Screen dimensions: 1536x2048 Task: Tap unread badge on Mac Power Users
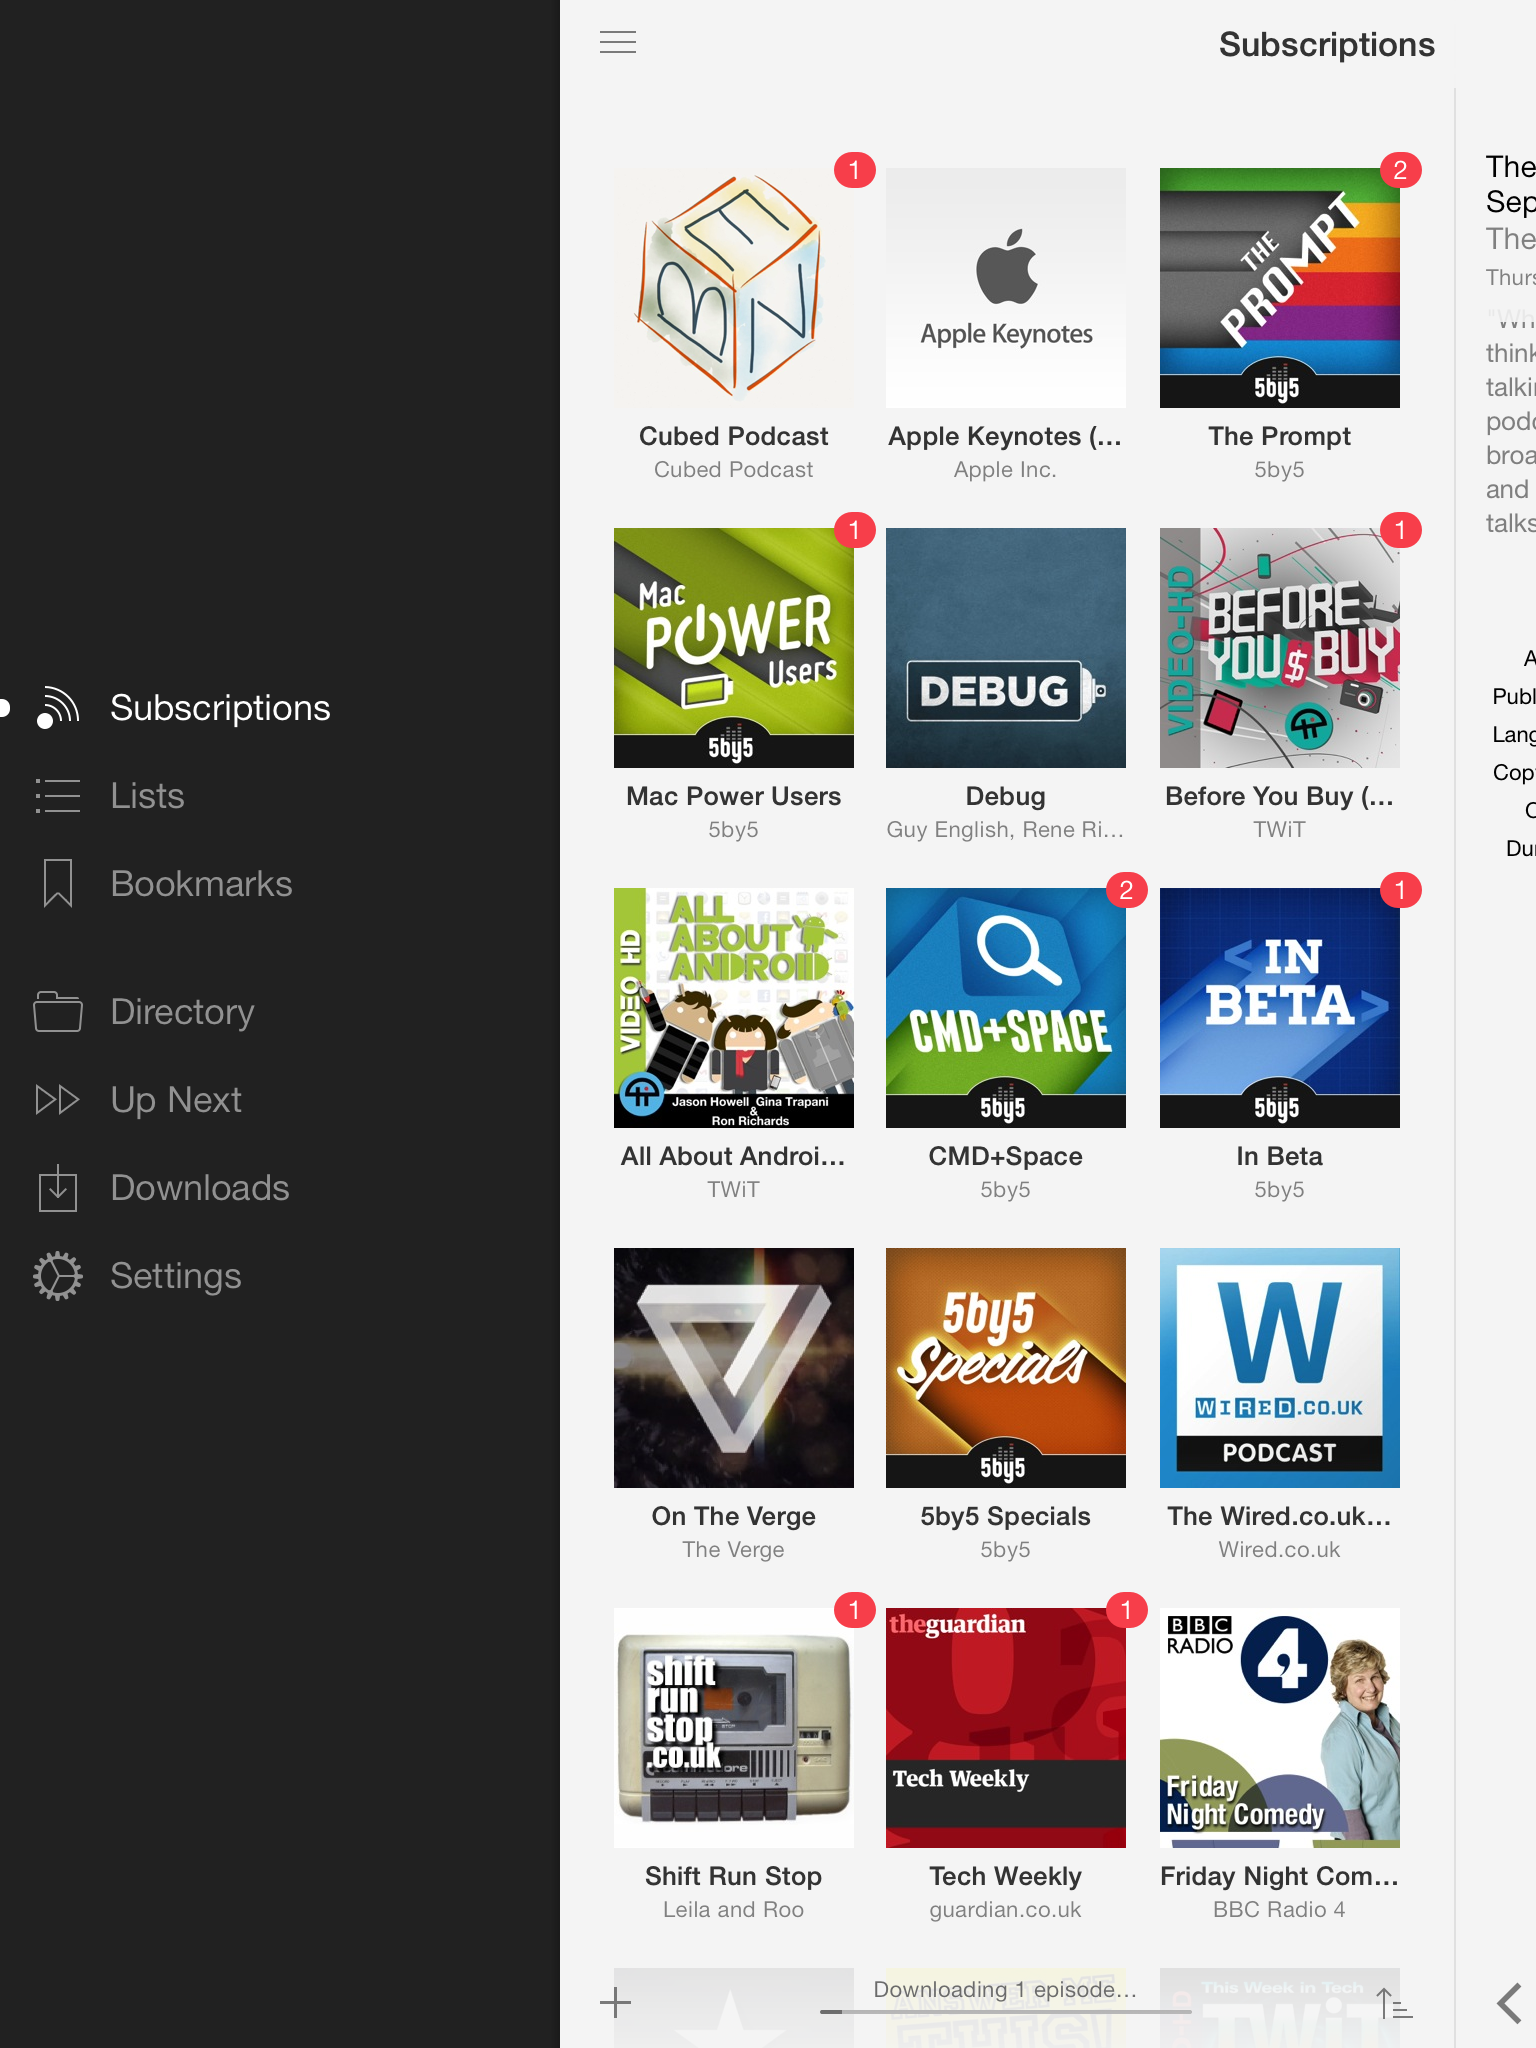click(x=854, y=530)
